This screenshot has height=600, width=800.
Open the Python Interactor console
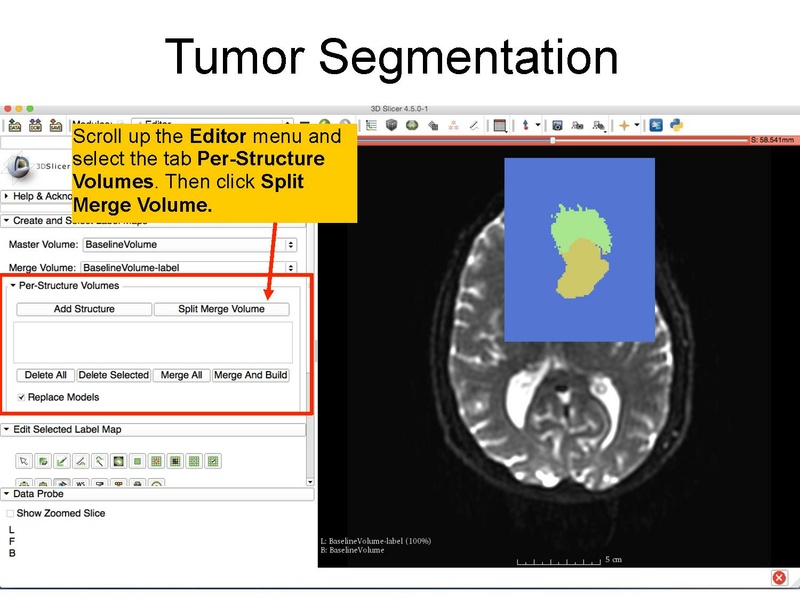click(677, 124)
